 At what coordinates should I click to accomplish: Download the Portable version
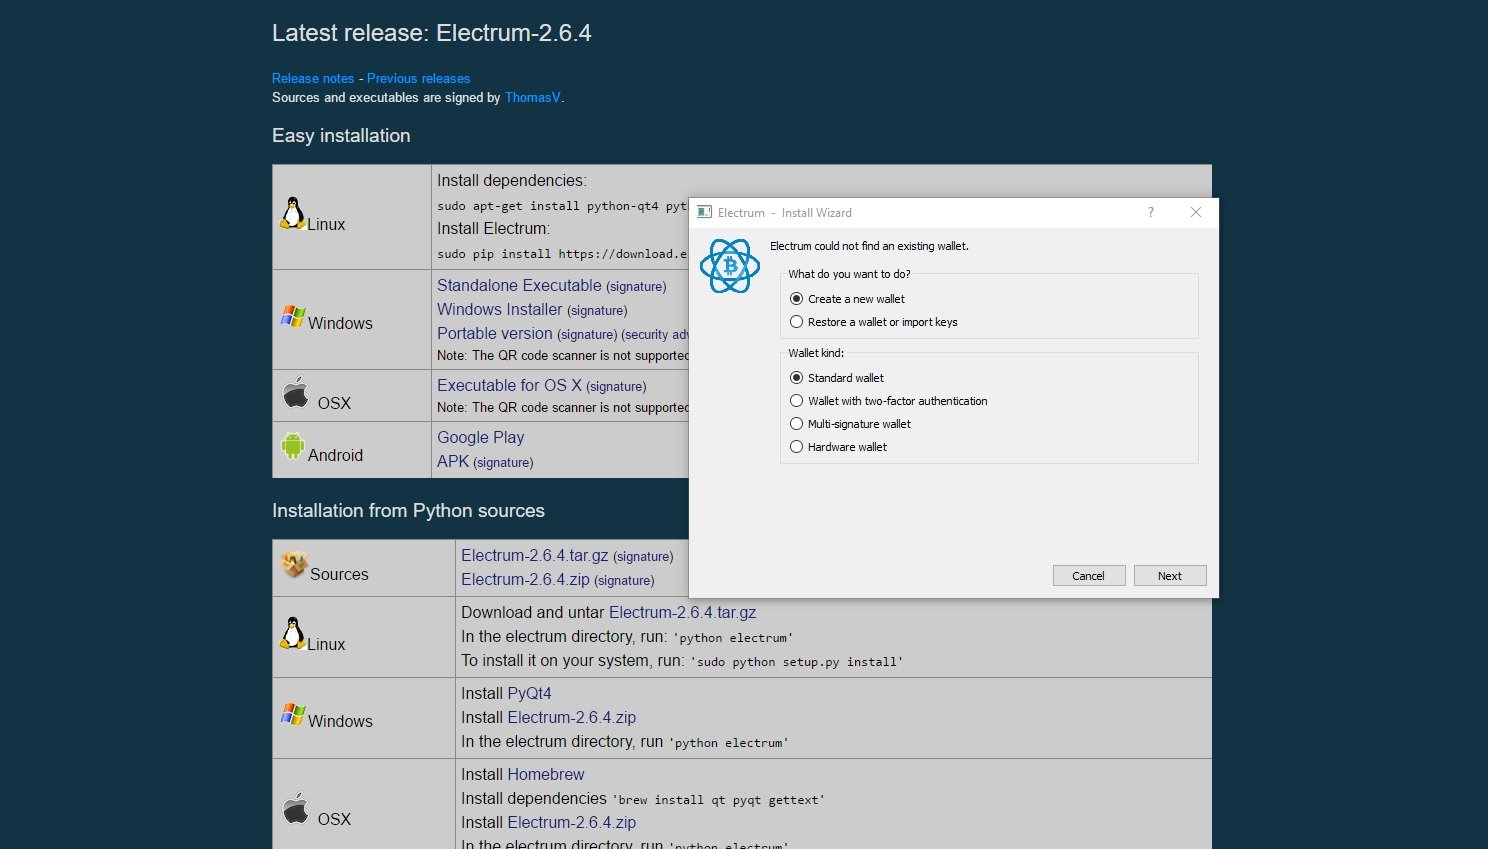[495, 333]
